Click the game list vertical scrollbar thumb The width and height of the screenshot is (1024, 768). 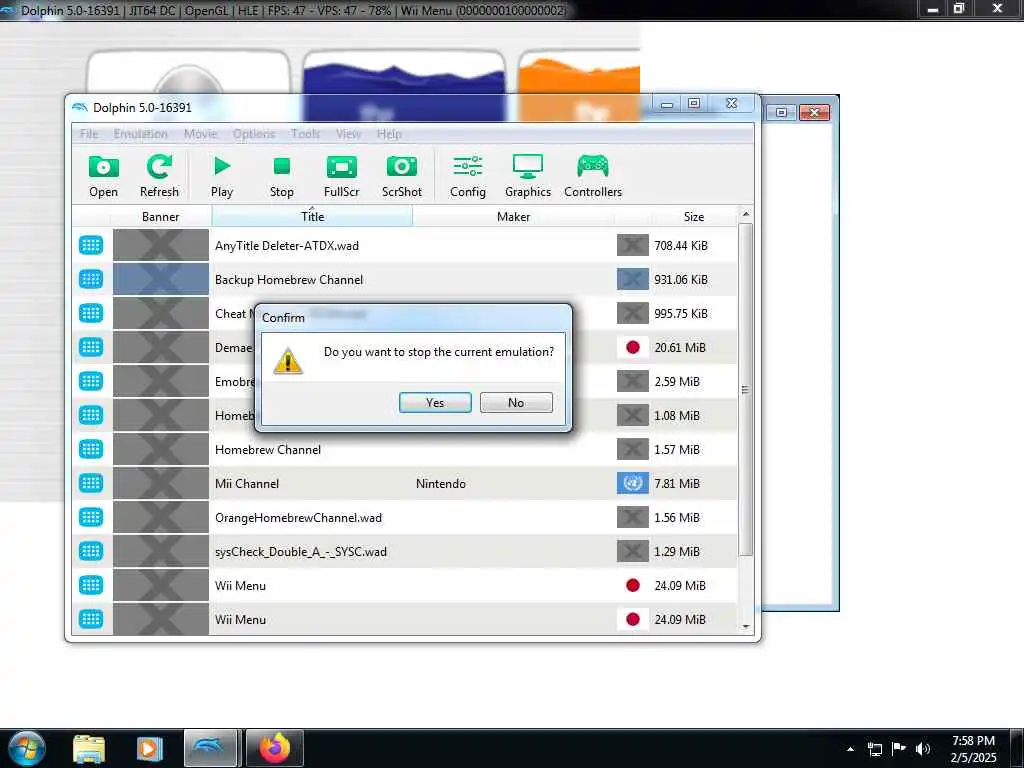tap(746, 390)
